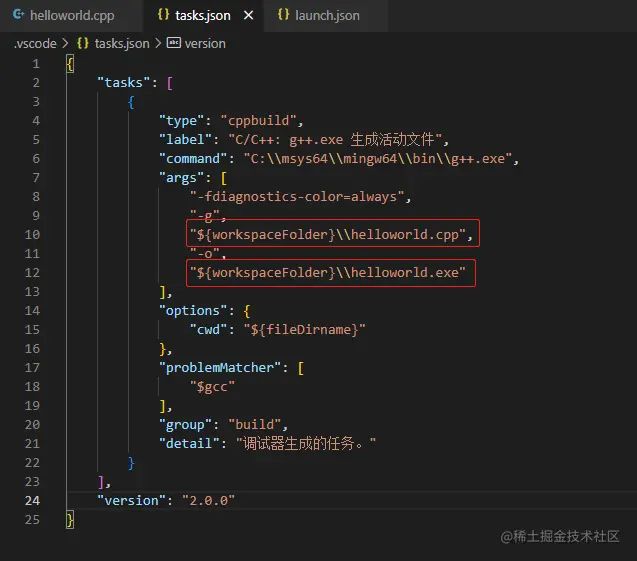Click the "label" key on line 5
Screen dimensions: 637x561
185,139
